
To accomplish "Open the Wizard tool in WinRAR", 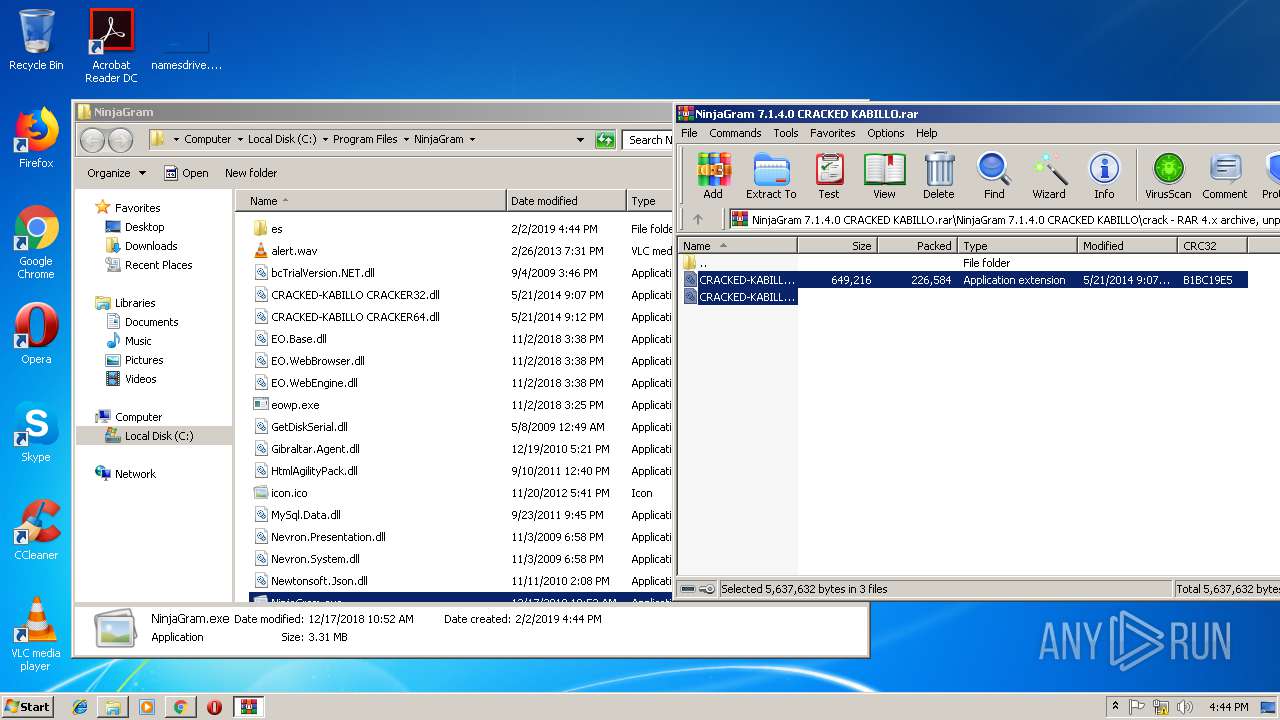I will [1049, 176].
